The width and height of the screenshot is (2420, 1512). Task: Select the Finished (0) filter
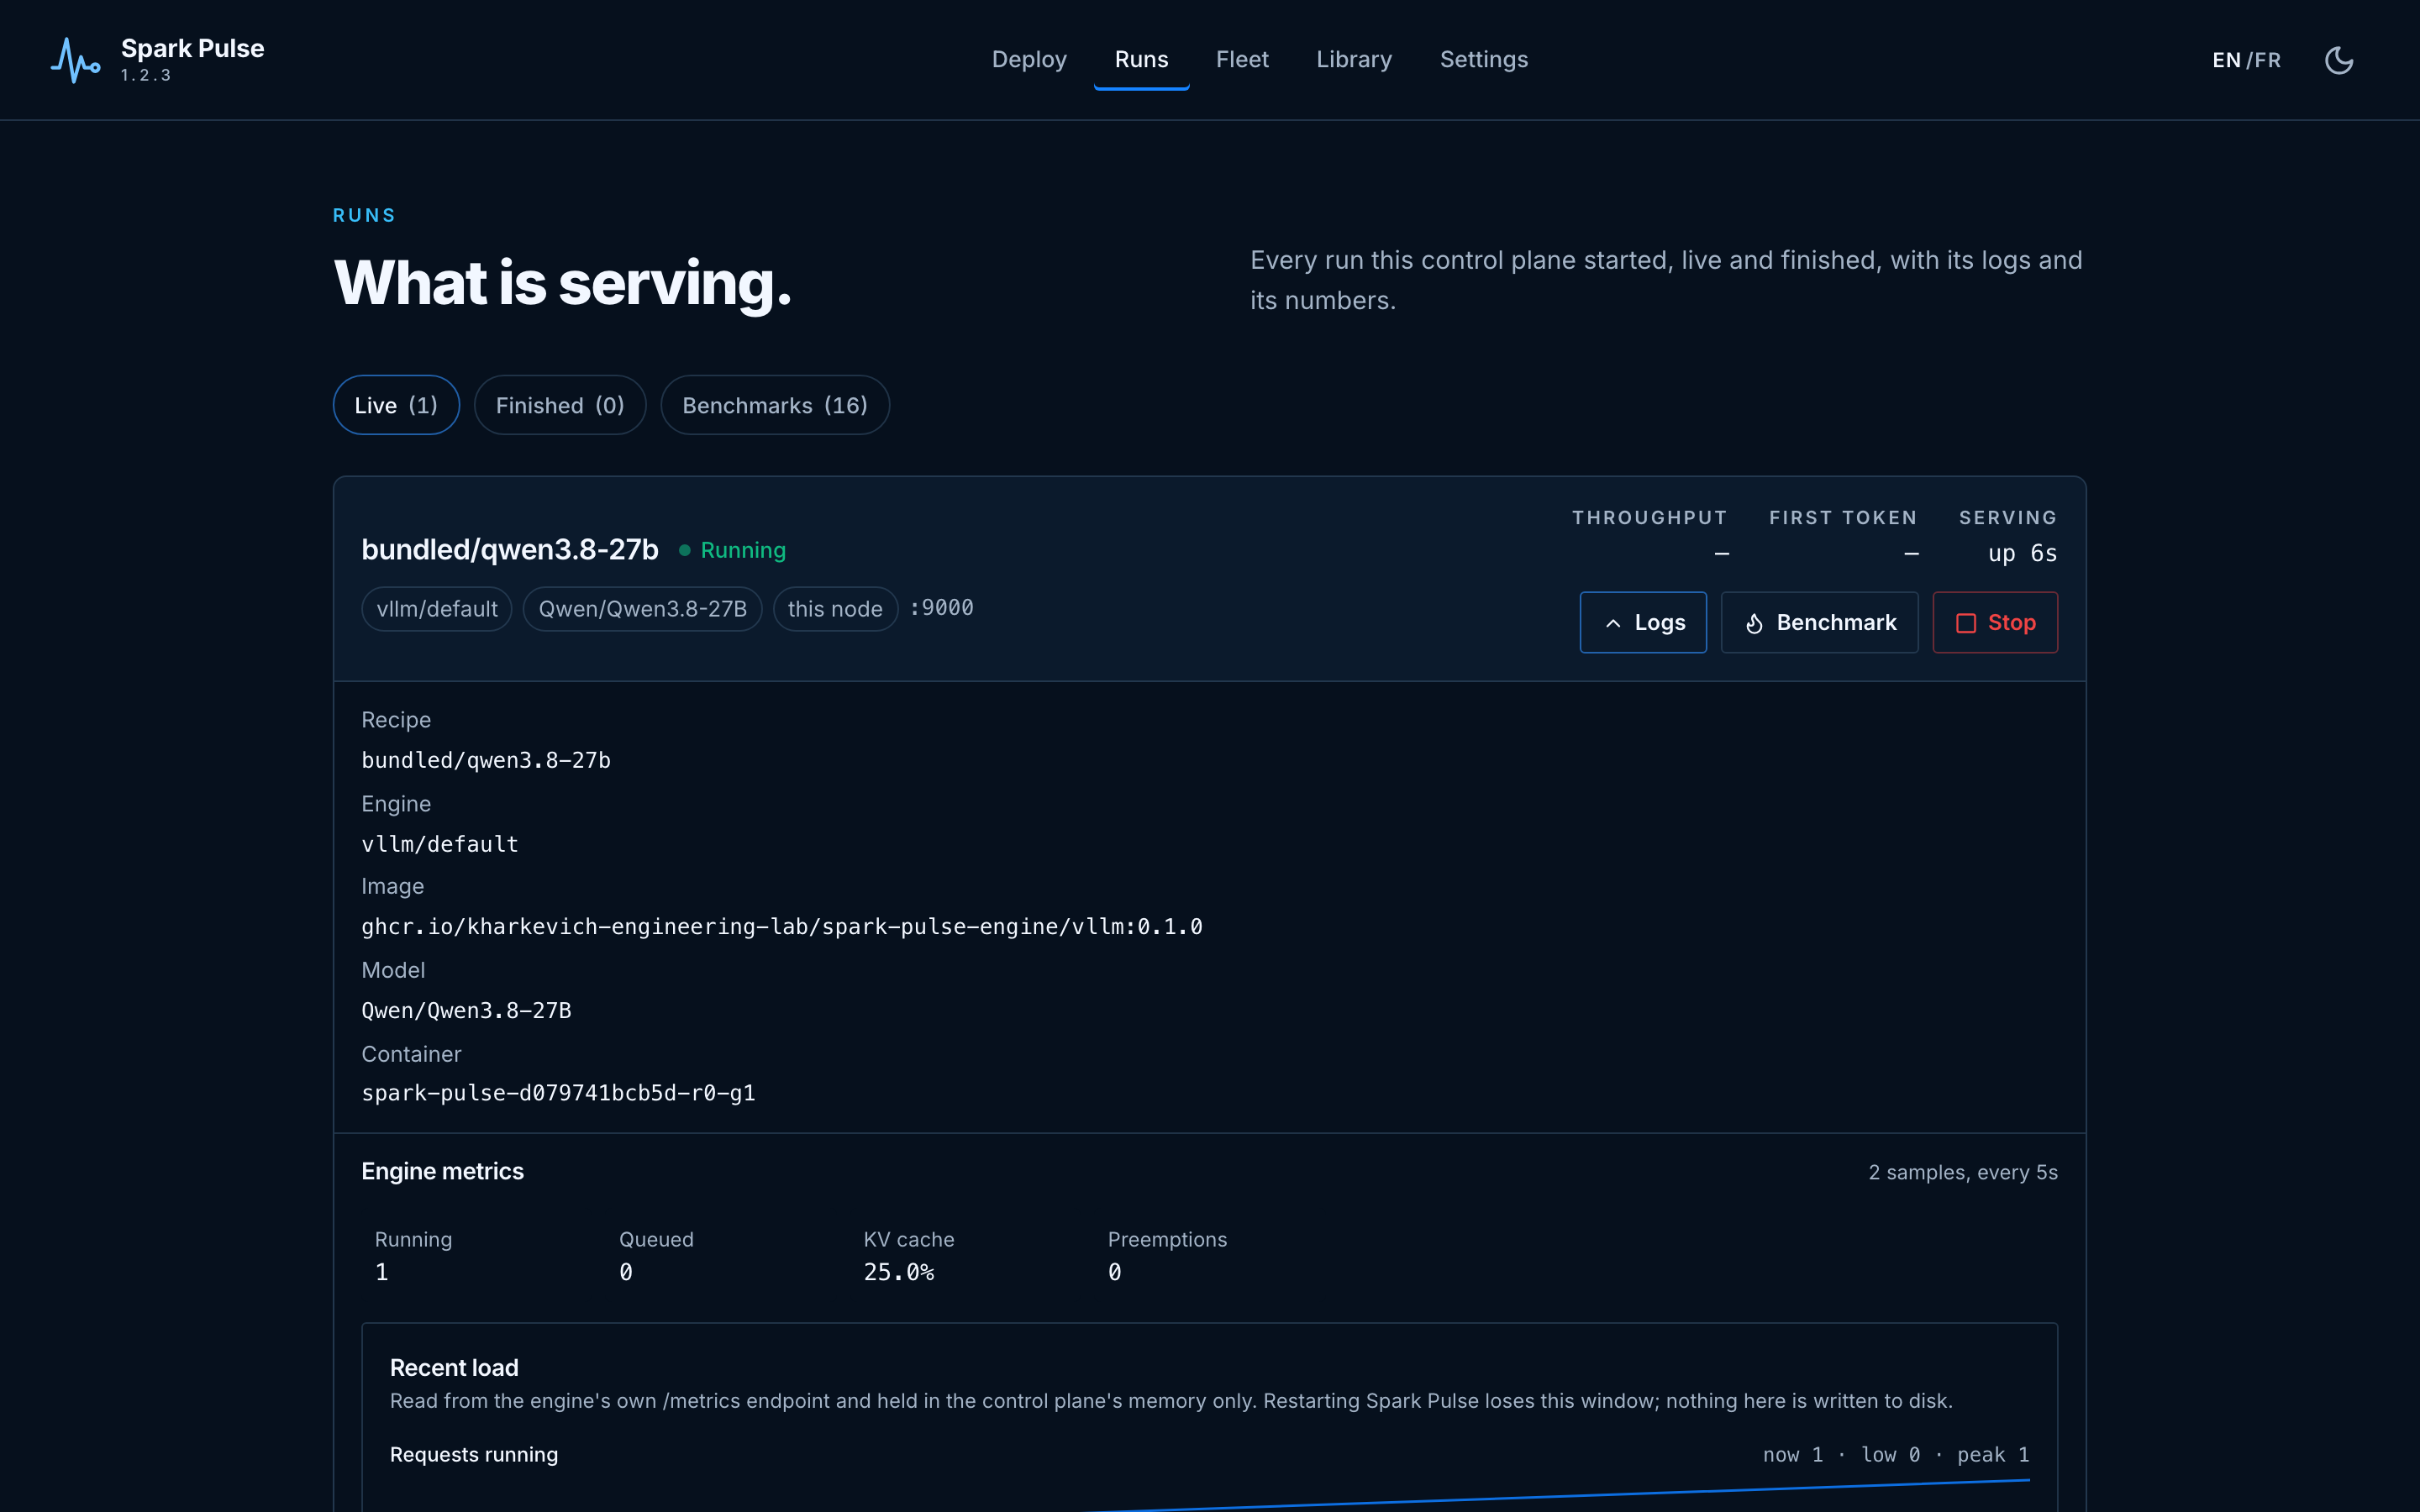[560, 405]
